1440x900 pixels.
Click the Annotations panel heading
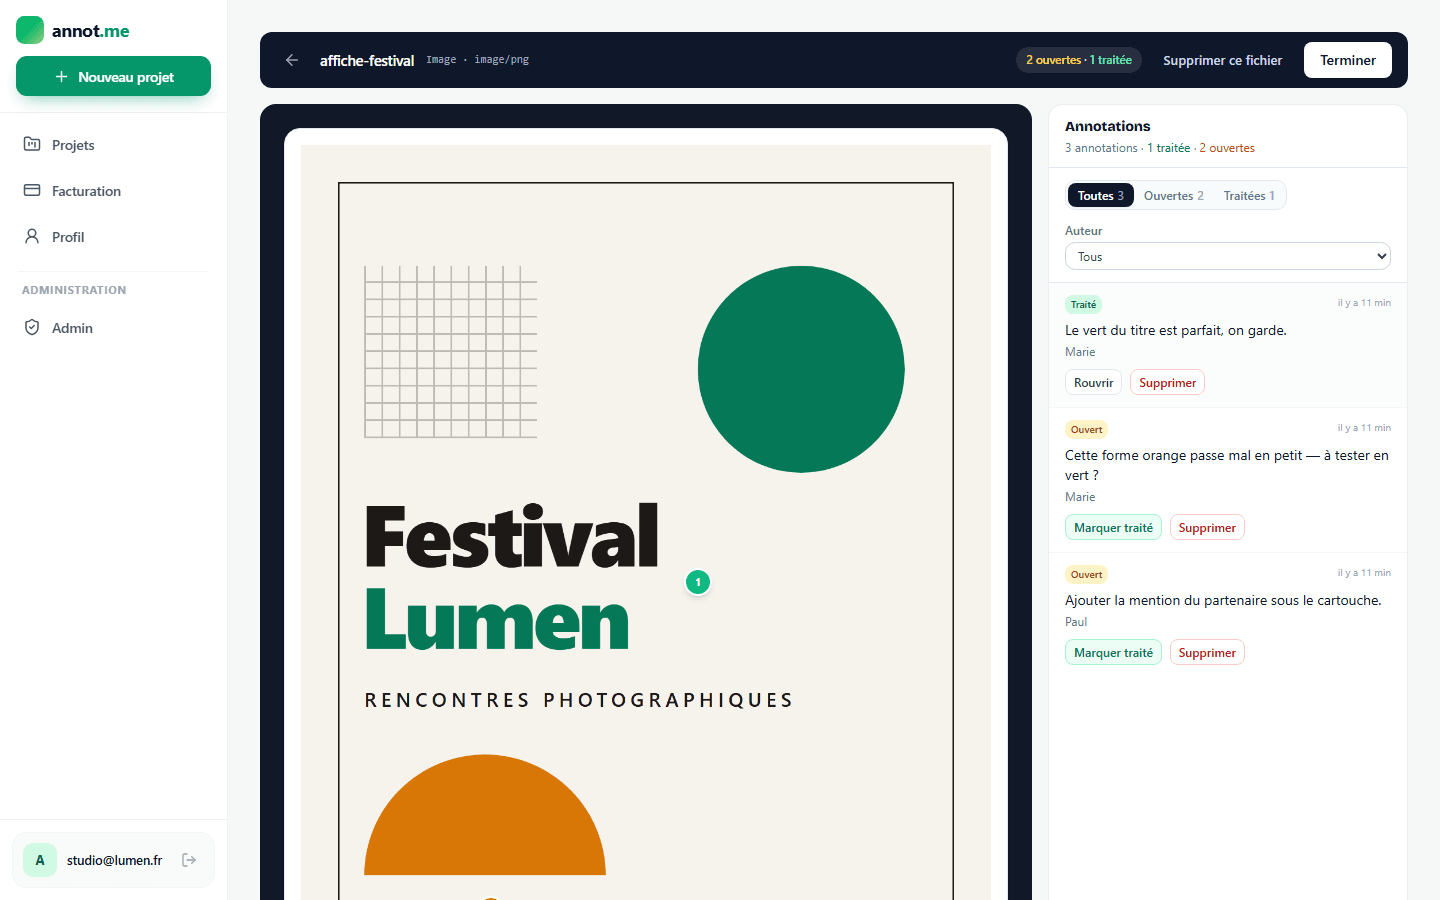(1108, 126)
